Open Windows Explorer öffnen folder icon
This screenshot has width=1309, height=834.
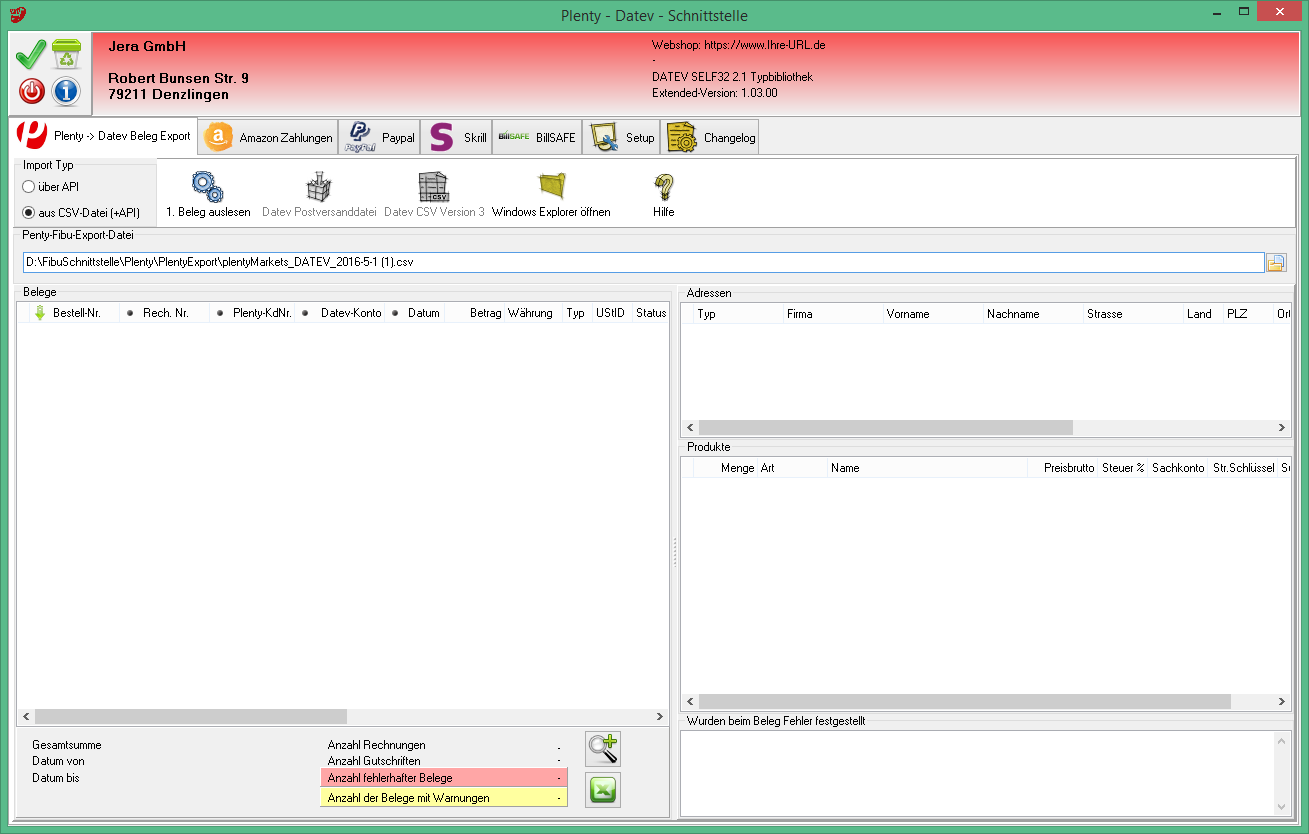(x=551, y=194)
